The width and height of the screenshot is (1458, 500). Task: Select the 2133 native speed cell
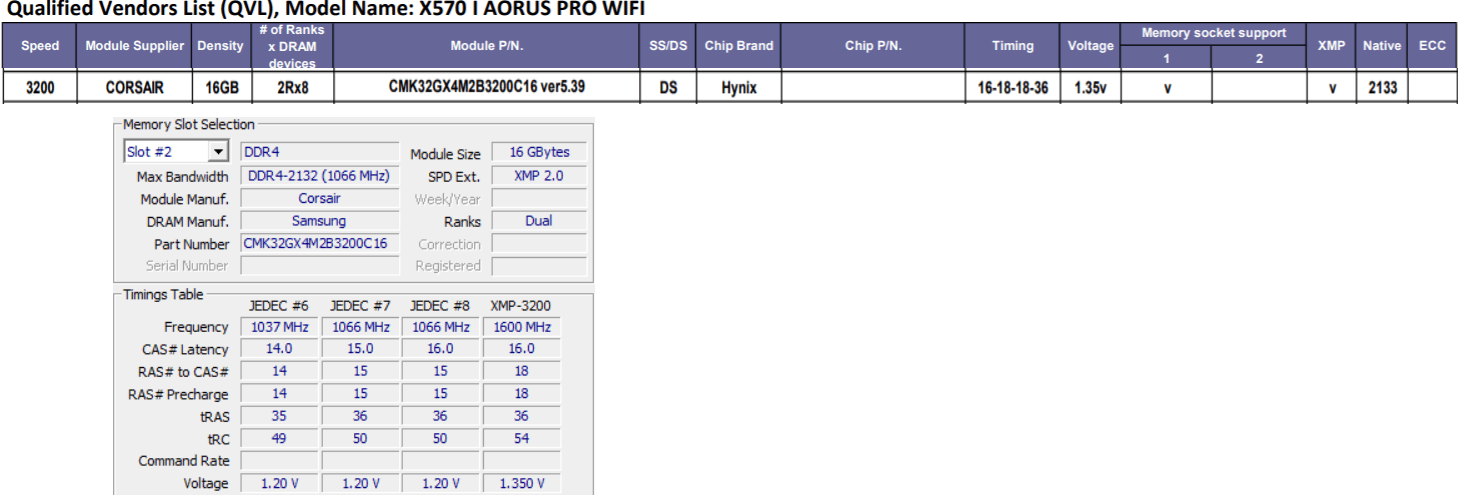click(1382, 88)
